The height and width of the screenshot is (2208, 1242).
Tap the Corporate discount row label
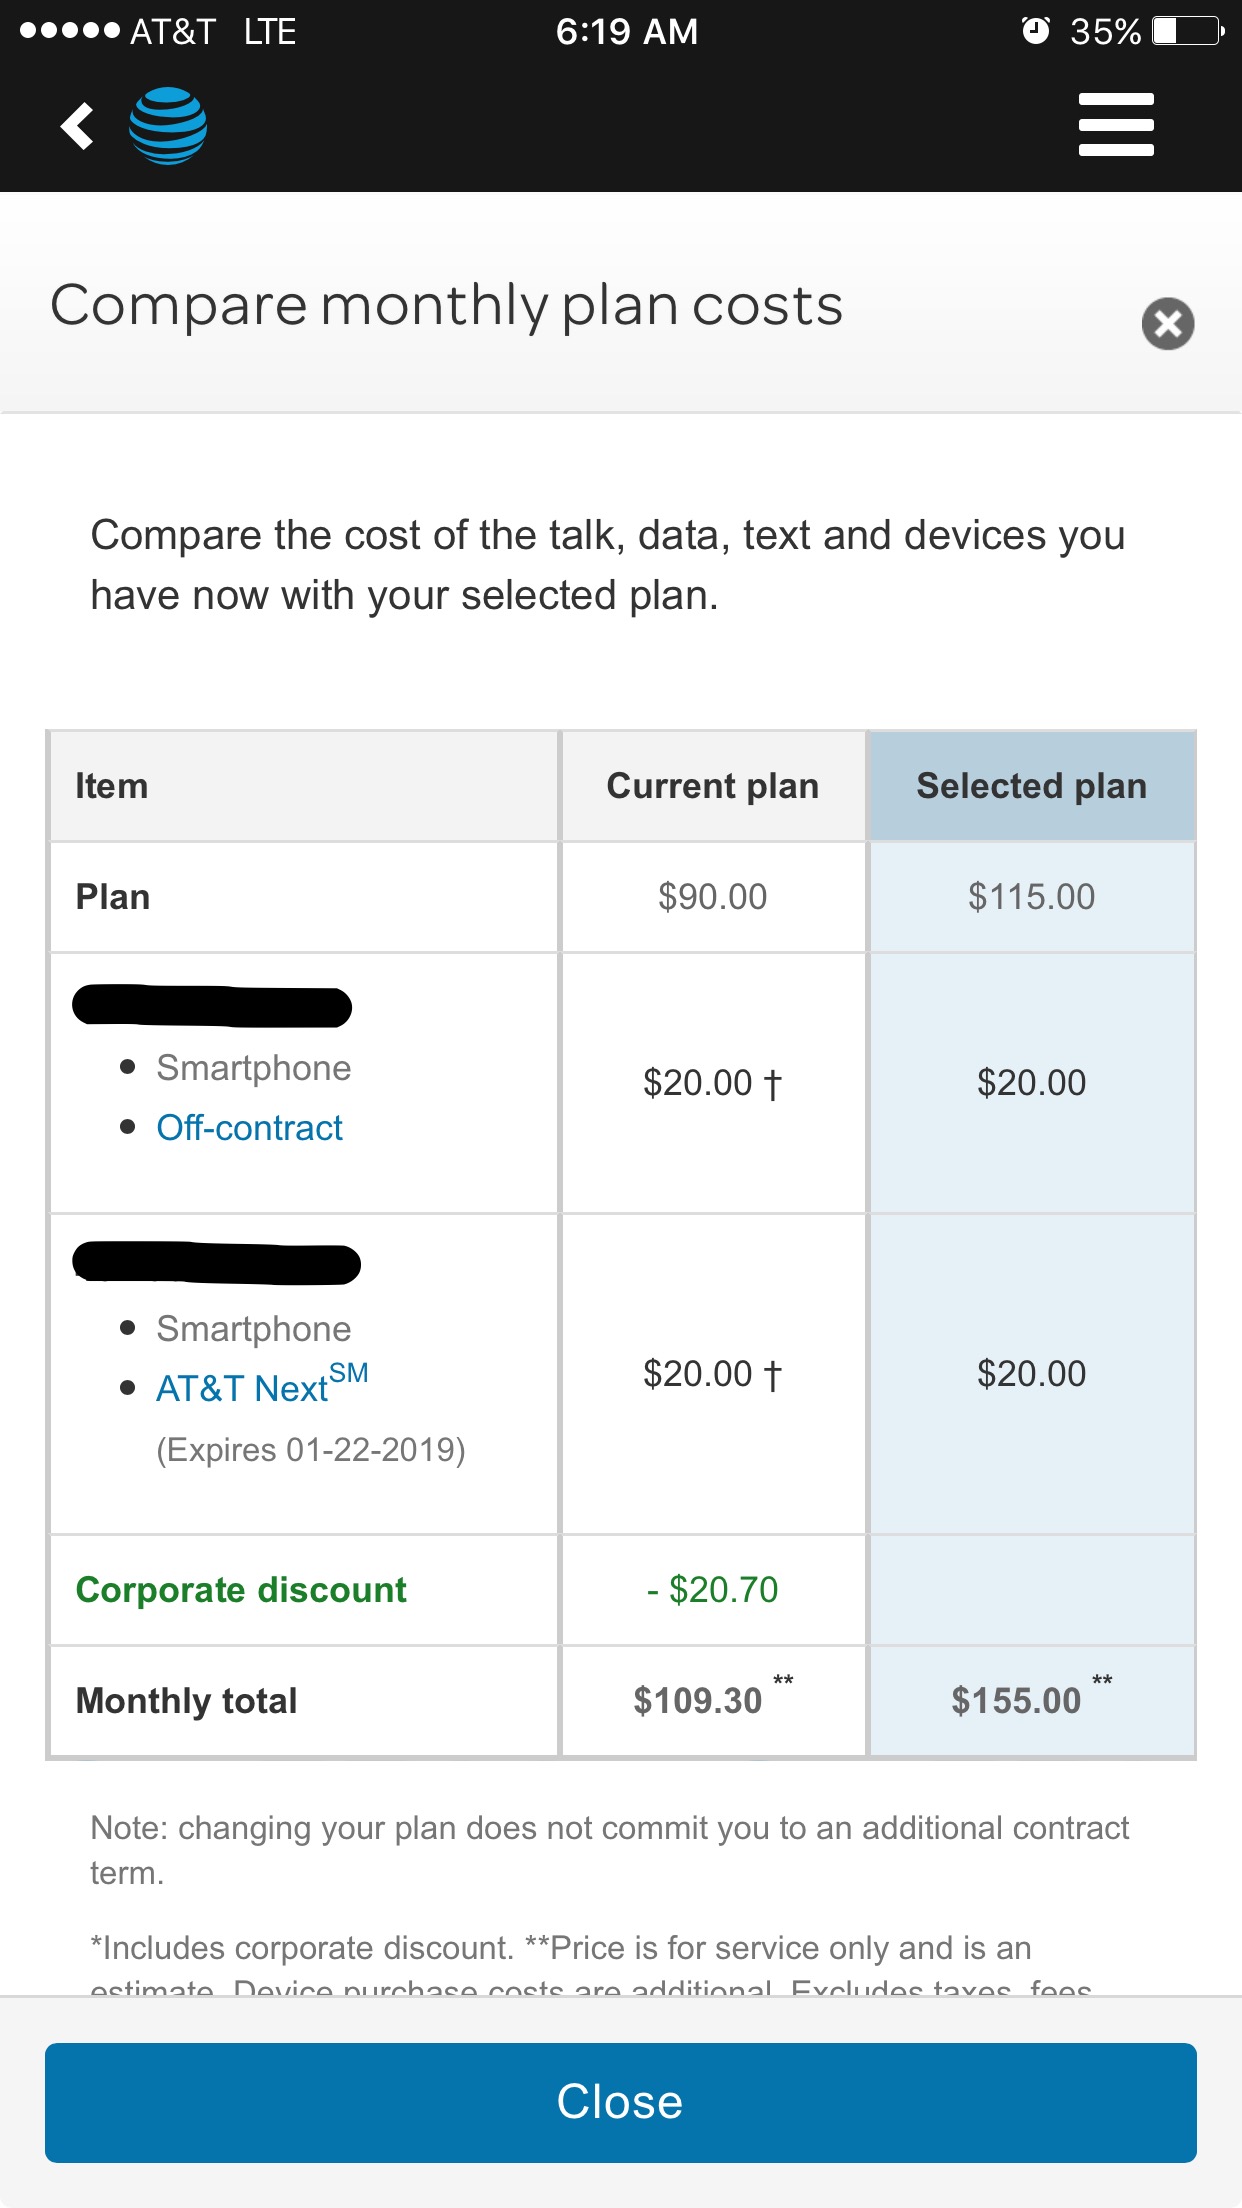pyautogui.click(x=241, y=1590)
